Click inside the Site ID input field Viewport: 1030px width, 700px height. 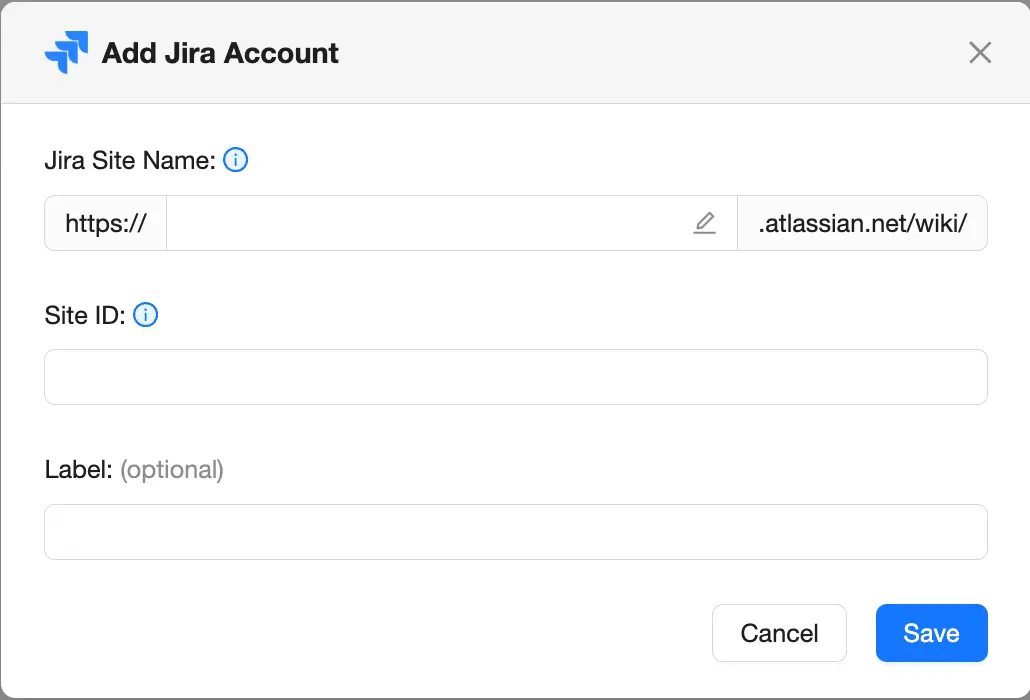point(515,377)
